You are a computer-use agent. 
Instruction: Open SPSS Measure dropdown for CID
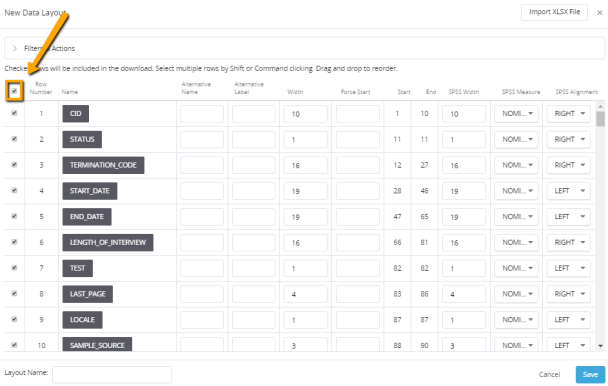(516, 114)
